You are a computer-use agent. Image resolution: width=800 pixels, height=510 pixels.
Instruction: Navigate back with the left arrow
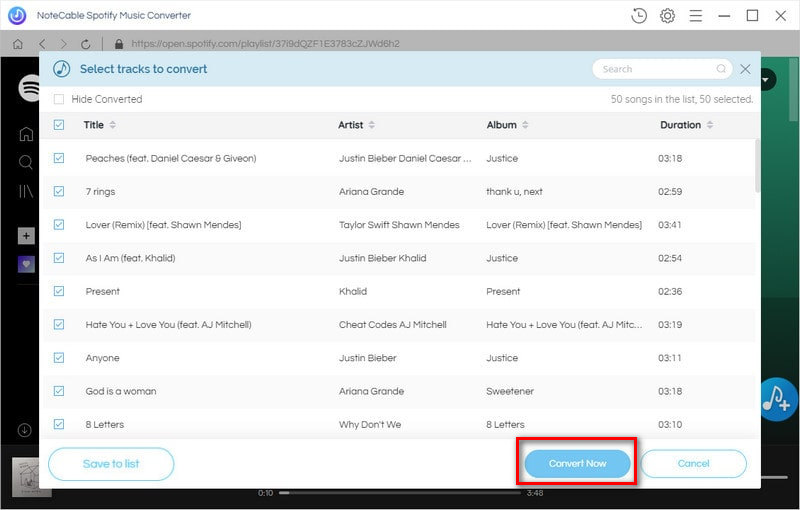coord(42,44)
